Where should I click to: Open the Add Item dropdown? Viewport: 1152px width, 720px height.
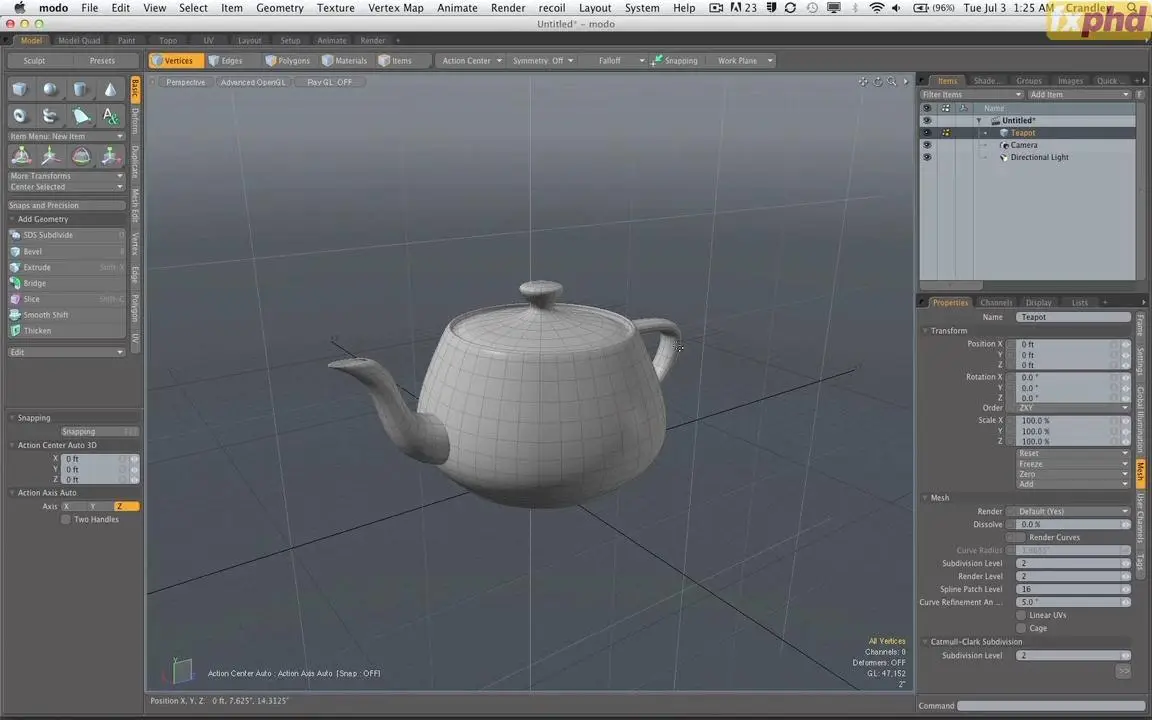click(x=1078, y=95)
